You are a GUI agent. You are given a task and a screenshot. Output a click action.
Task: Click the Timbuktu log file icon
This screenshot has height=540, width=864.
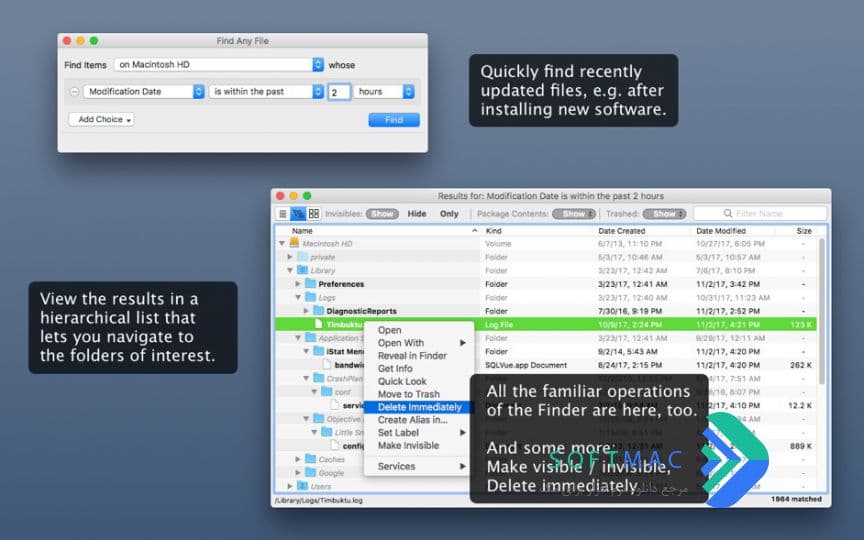318,324
